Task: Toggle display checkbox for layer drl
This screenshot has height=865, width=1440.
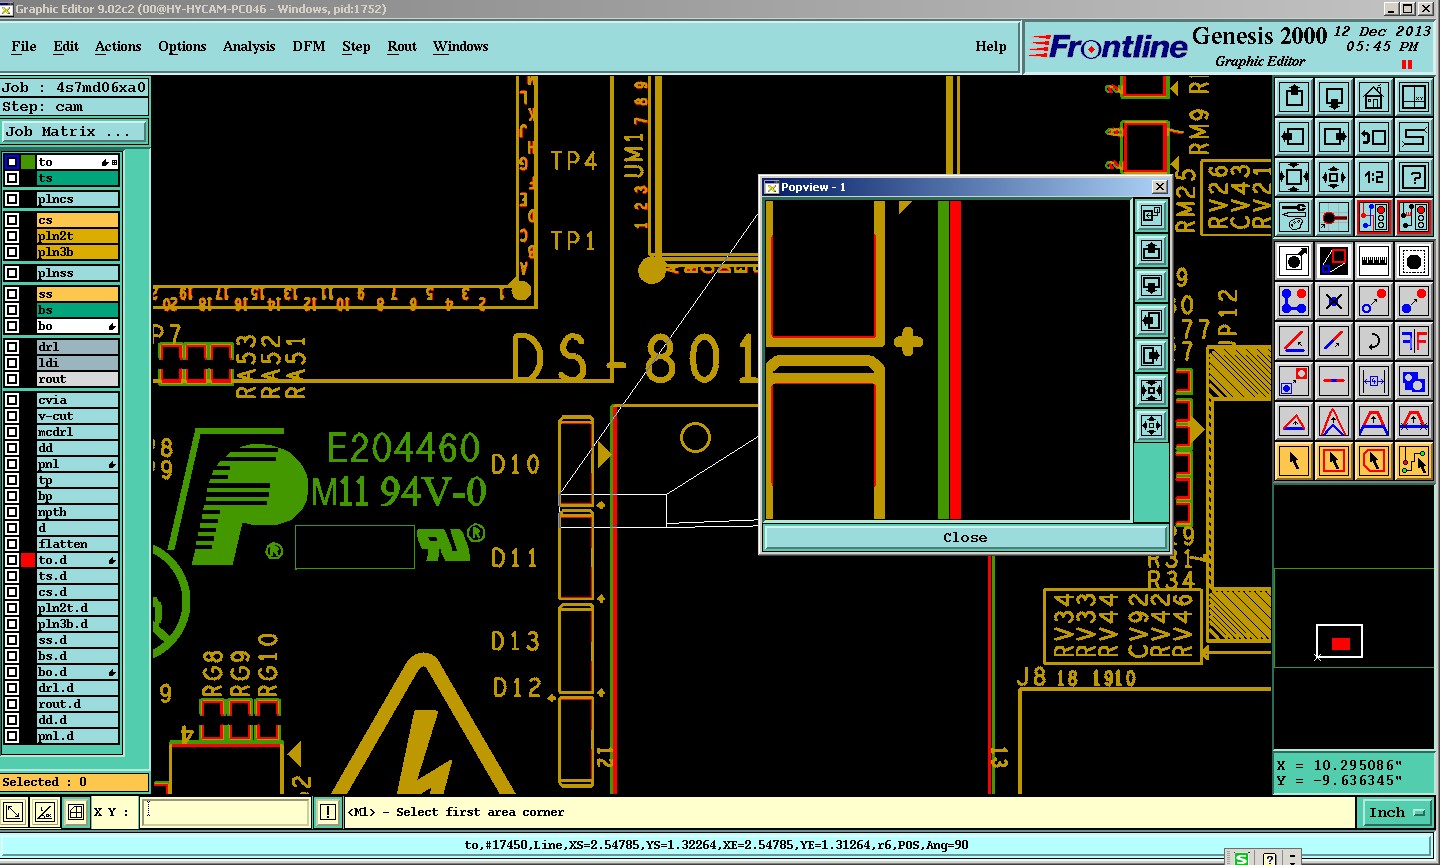Action: (x=12, y=347)
